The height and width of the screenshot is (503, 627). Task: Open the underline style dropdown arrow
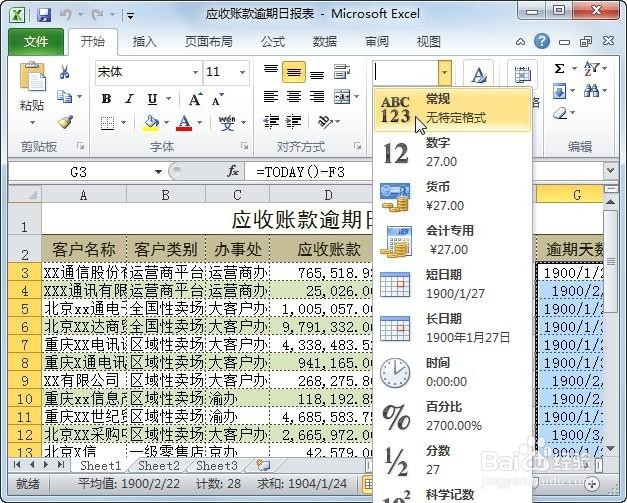pos(168,99)
